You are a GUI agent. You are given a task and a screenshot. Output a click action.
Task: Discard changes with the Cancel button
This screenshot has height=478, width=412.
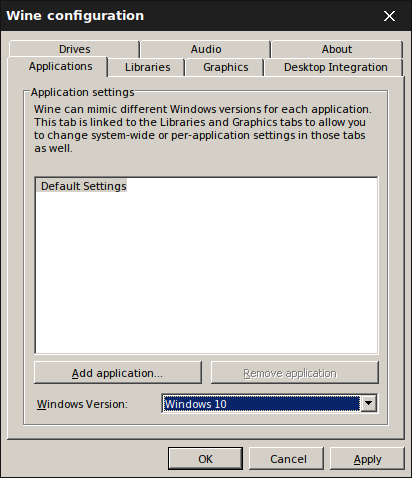coord(287,459)
